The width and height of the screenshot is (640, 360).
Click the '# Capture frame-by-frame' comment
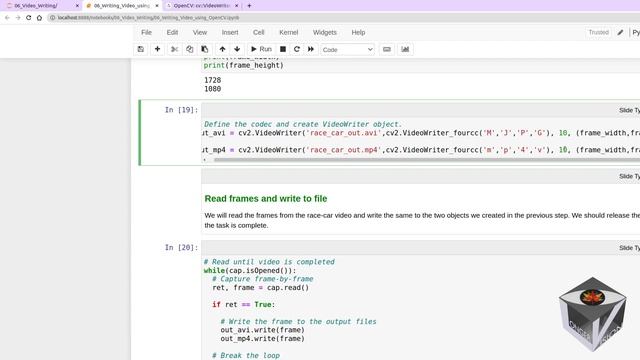click(262, 279)
